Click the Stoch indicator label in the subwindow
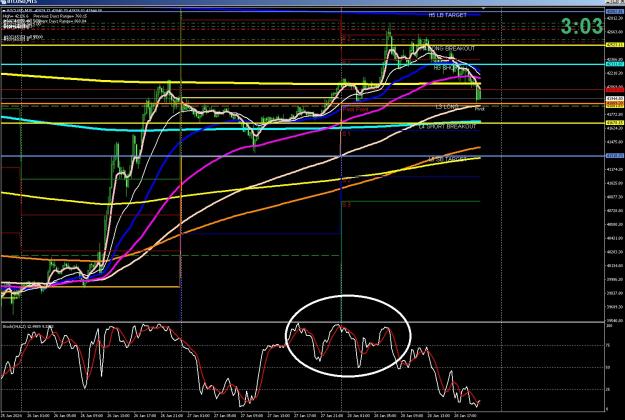This screenshot has height=420, width=625. (28, 326)
